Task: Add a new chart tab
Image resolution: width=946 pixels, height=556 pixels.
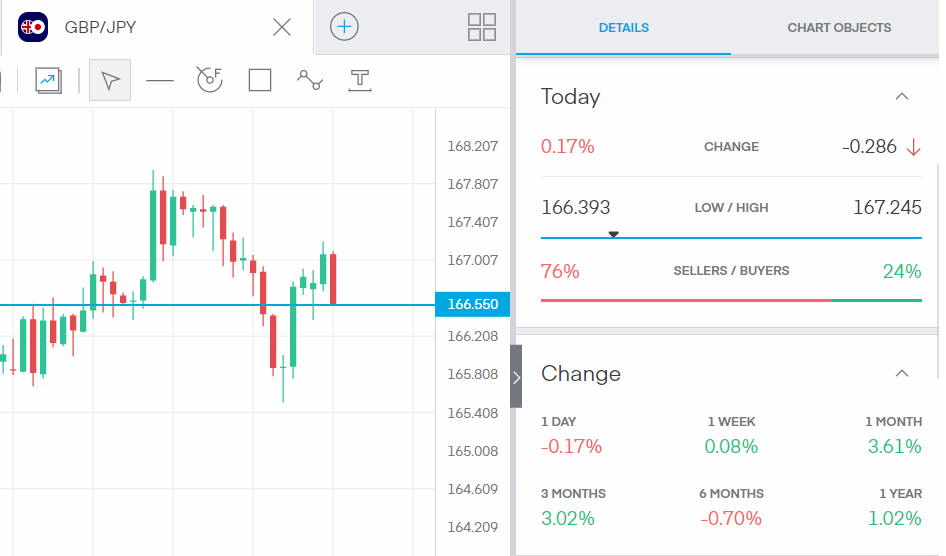Action: 344,27
